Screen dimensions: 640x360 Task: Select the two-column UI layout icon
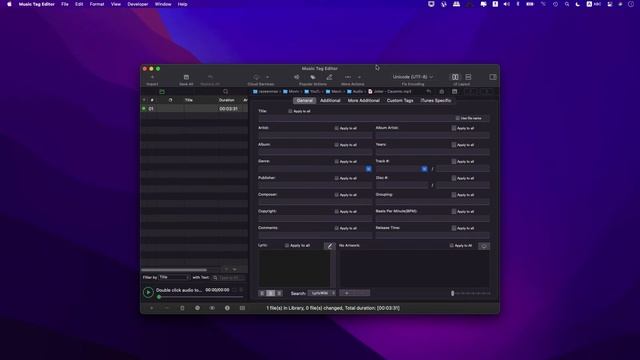click(x=455, y=77)
